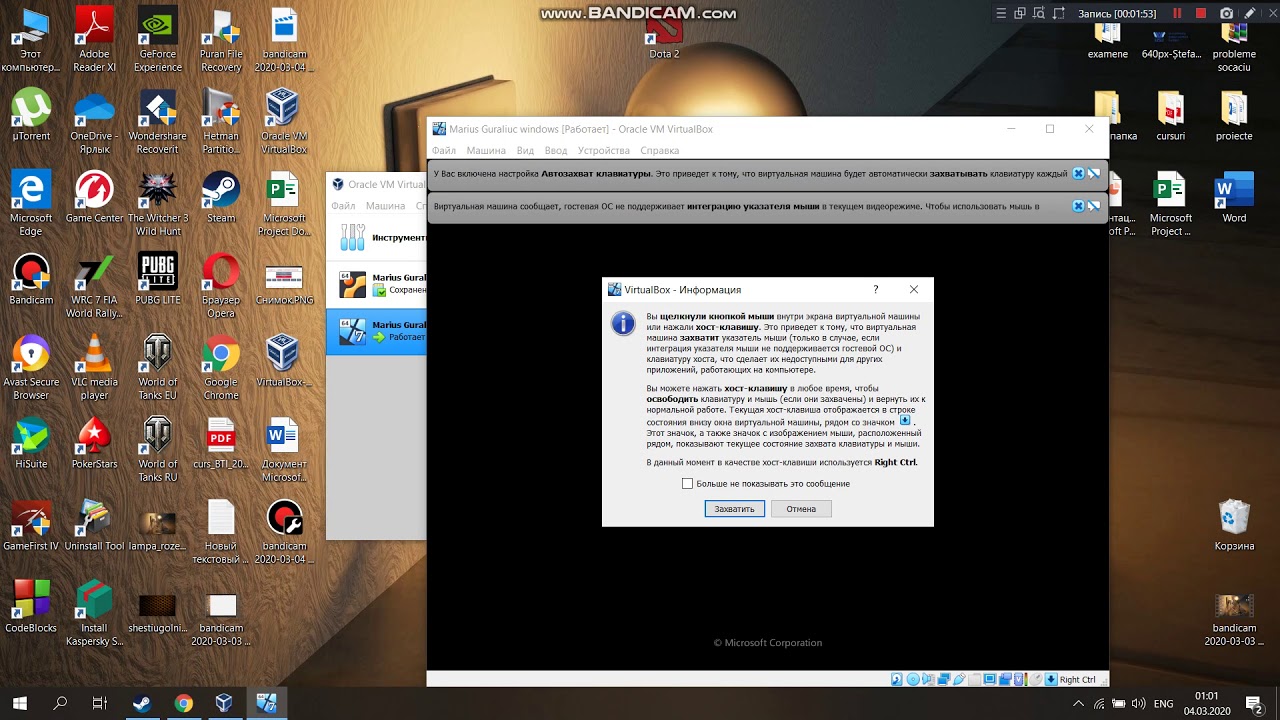Click Bandicam window-select mode icon
This screenshot has width=1280, height=720.
(1020, 13)
